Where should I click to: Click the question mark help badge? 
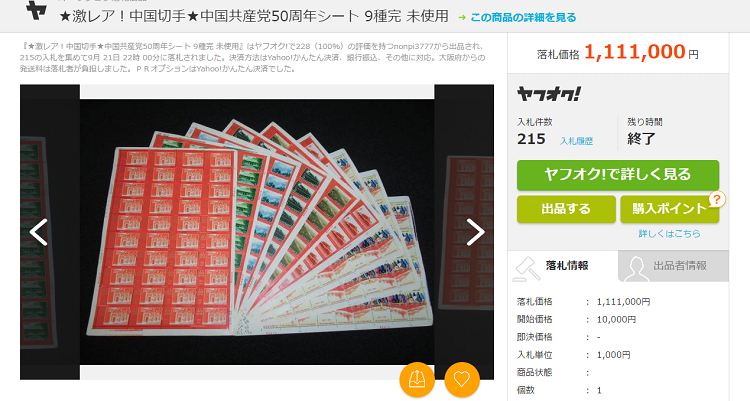pos(716,199)
